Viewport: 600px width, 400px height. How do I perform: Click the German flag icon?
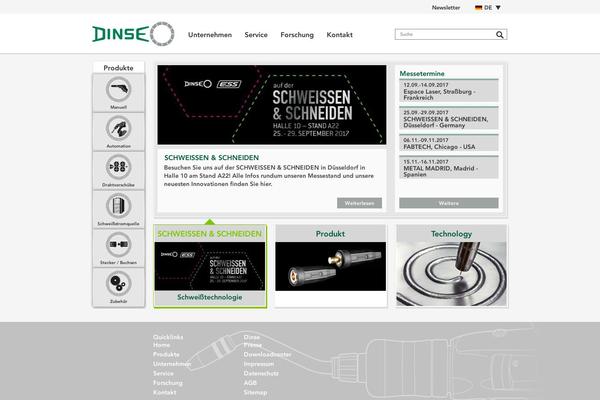pyautogui.click(x=478, y=7)
